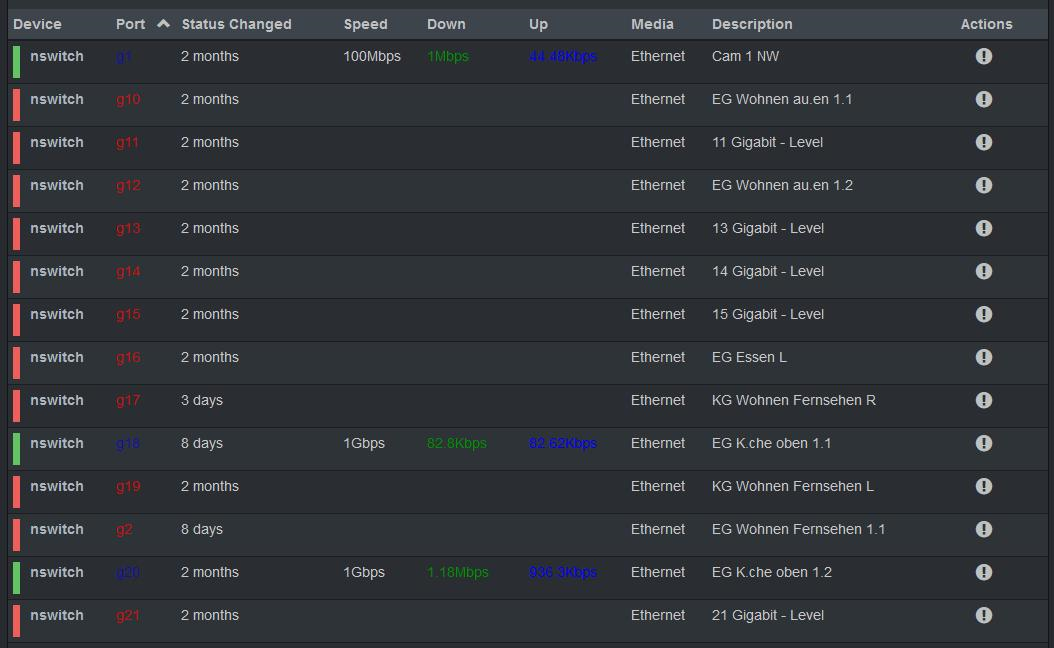
Task: Open the actions icon on the g18 row
Action: [984, 443]
